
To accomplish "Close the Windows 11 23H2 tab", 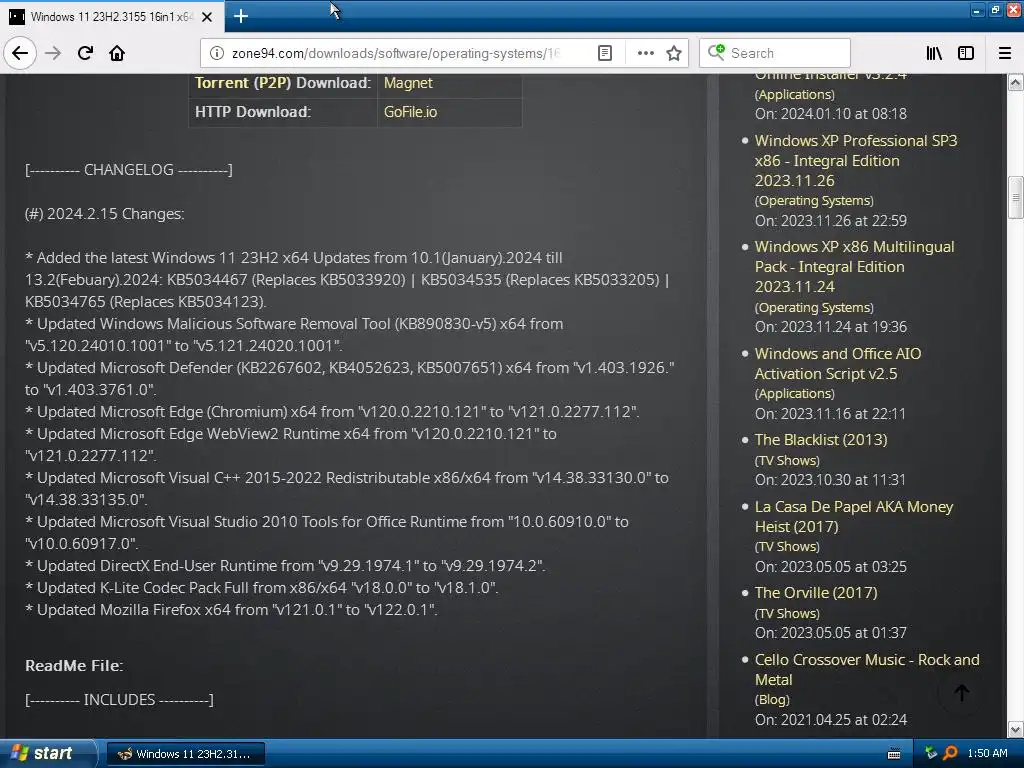I will 207,17.
